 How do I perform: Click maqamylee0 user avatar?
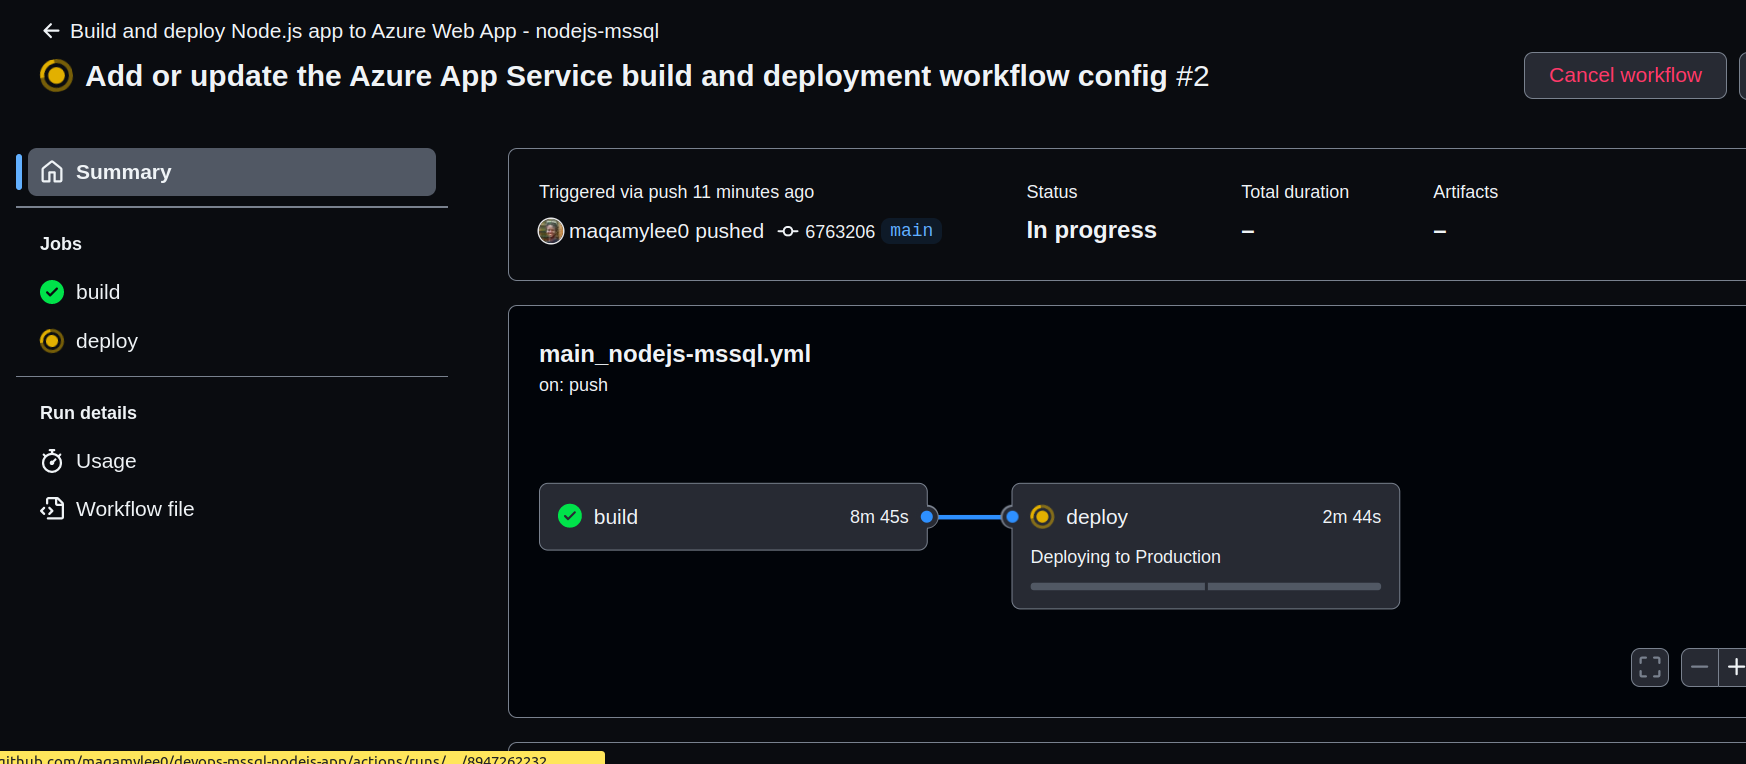click(x=551, y=231)
